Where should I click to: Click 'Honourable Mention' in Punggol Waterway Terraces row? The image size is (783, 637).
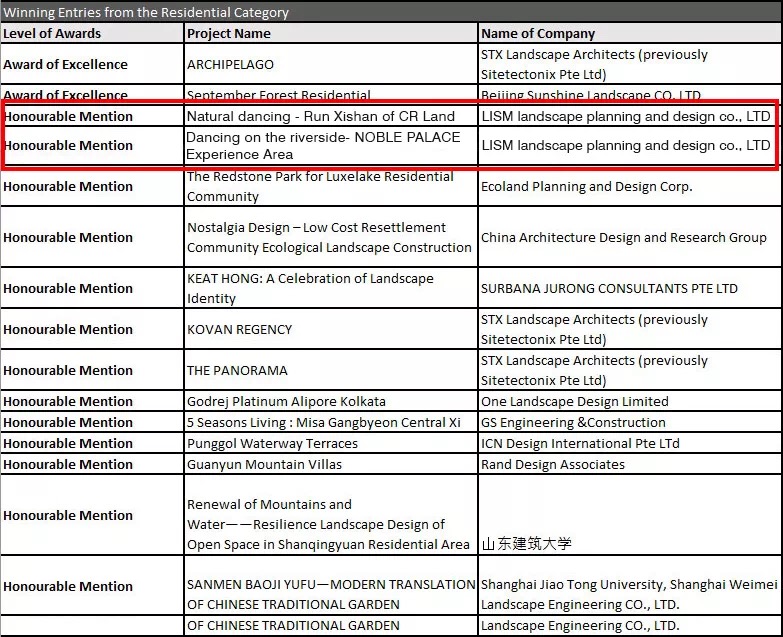click(x=68, y=443)
